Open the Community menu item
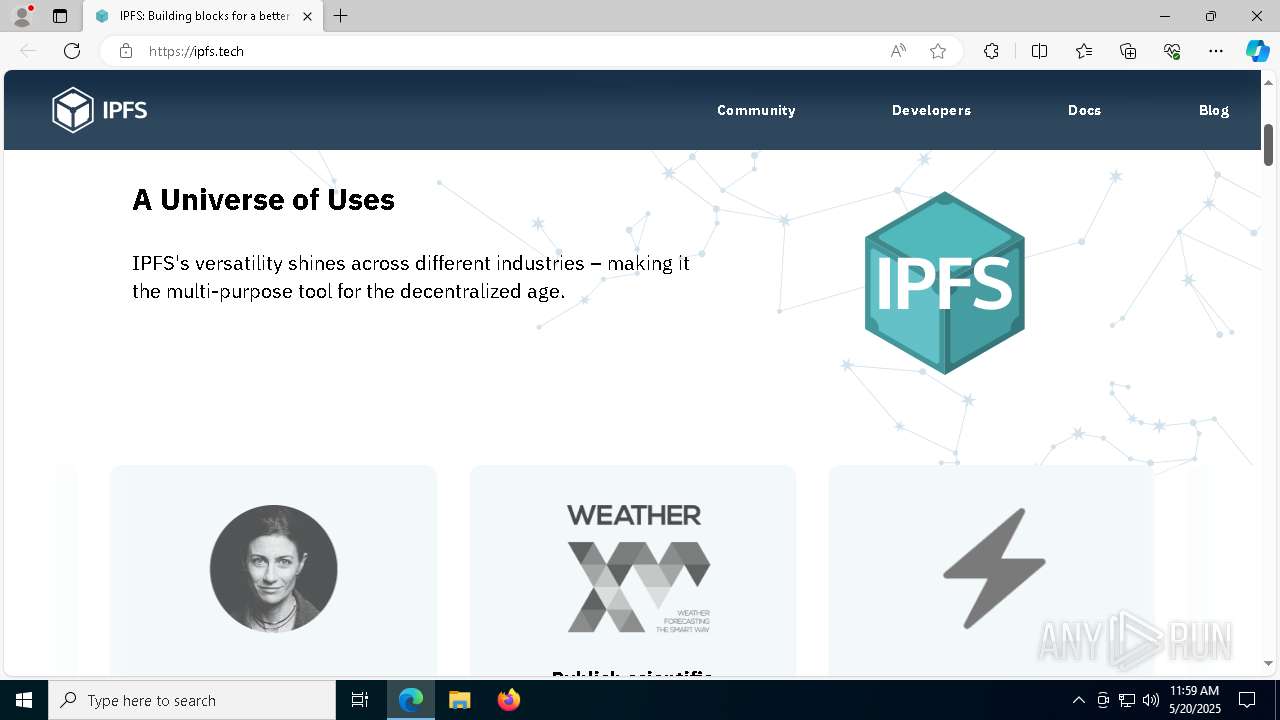1280x720 pixels. (756, 110)
